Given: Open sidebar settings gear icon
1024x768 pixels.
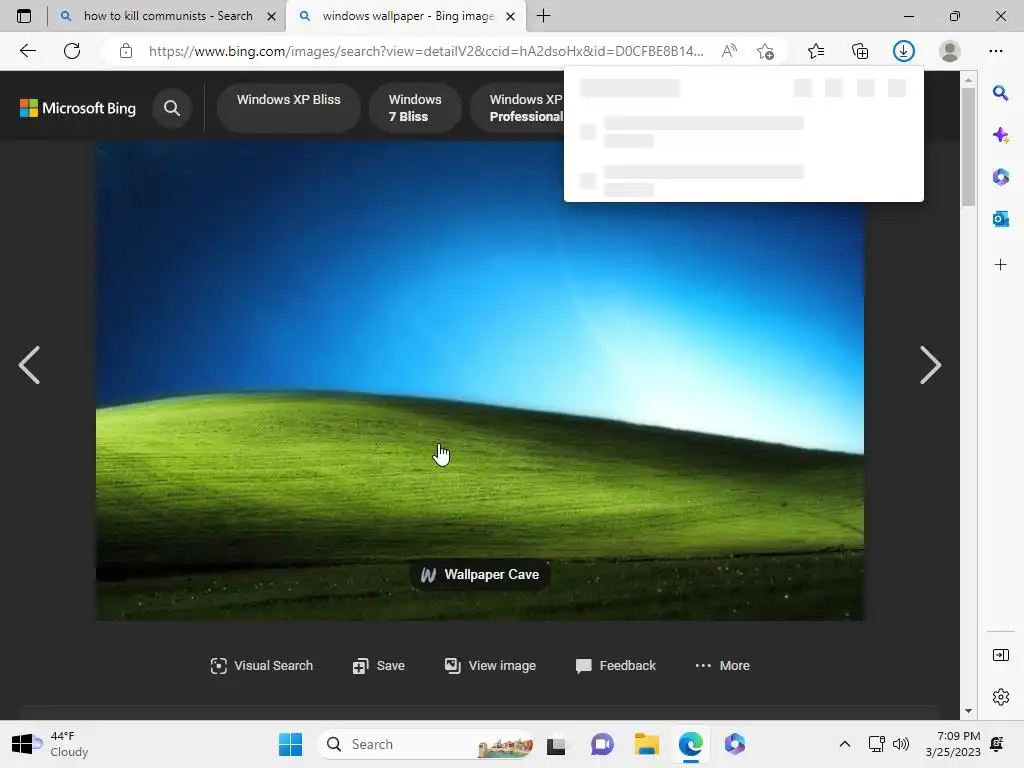Looking at the screenshot, I should 1000,697.
